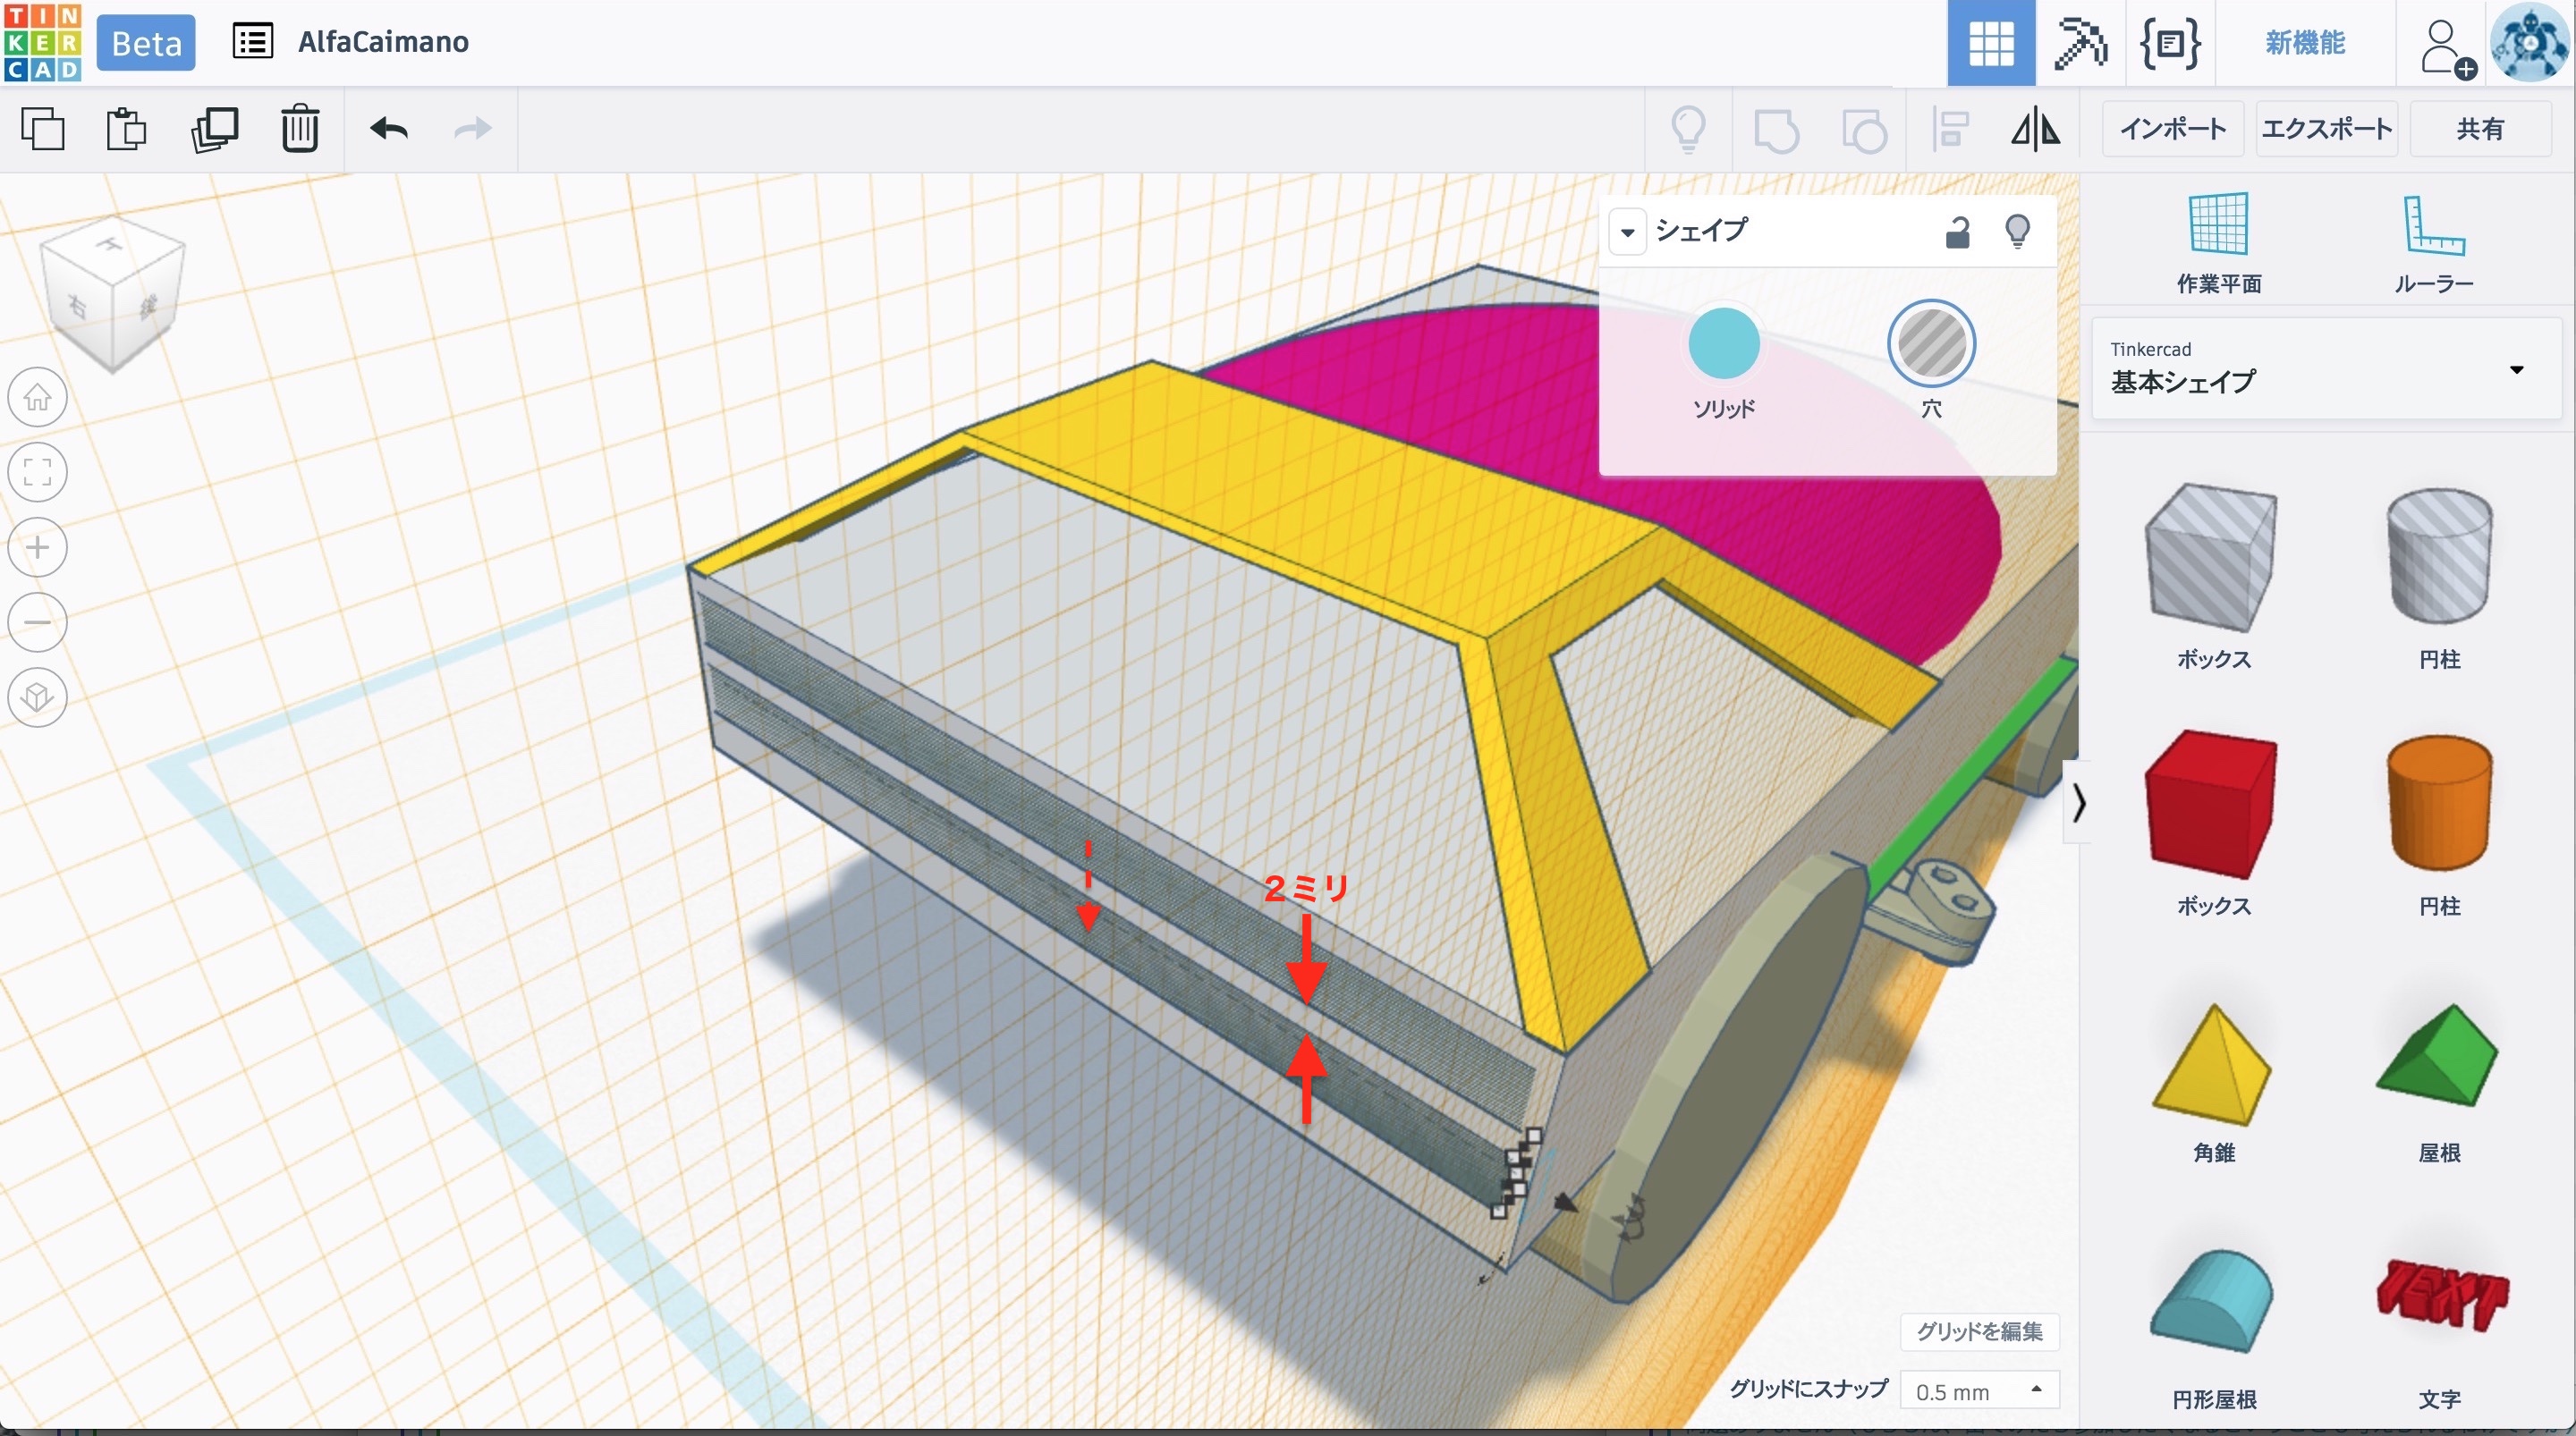Choose the ソリッド color swatch

1723,345
